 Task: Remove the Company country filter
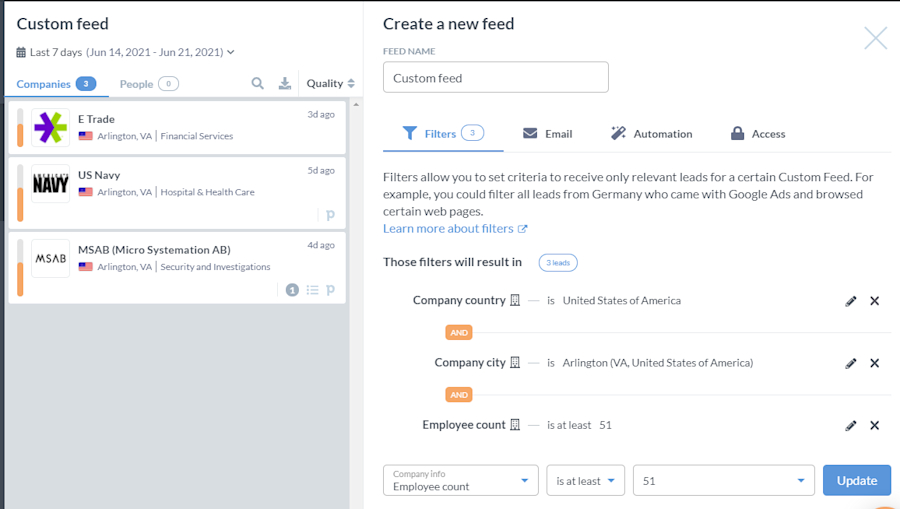pos(874,301)
